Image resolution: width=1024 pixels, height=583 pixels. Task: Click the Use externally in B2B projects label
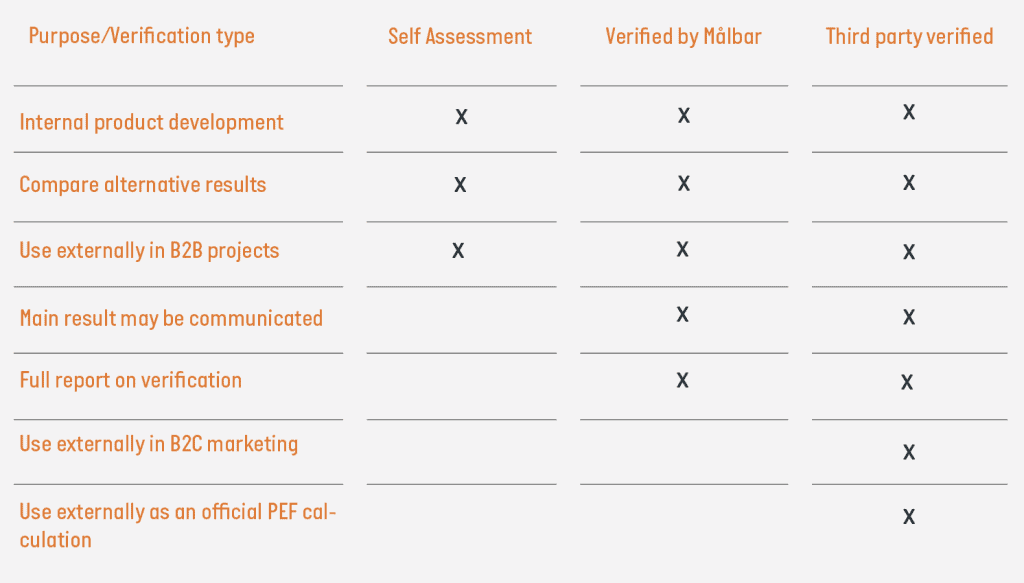[149, 251]
